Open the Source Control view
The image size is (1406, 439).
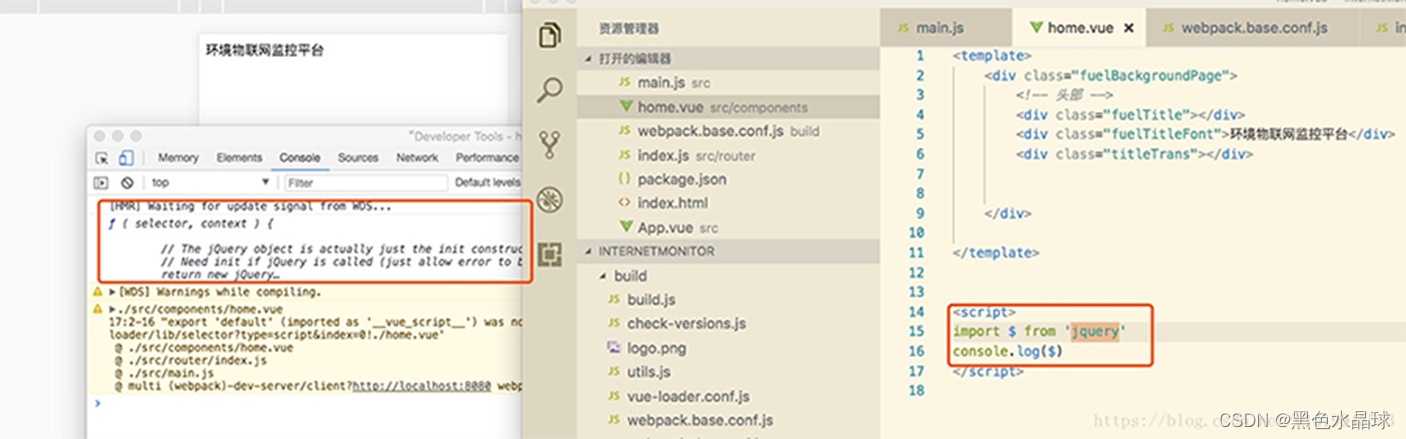(549, 146)
